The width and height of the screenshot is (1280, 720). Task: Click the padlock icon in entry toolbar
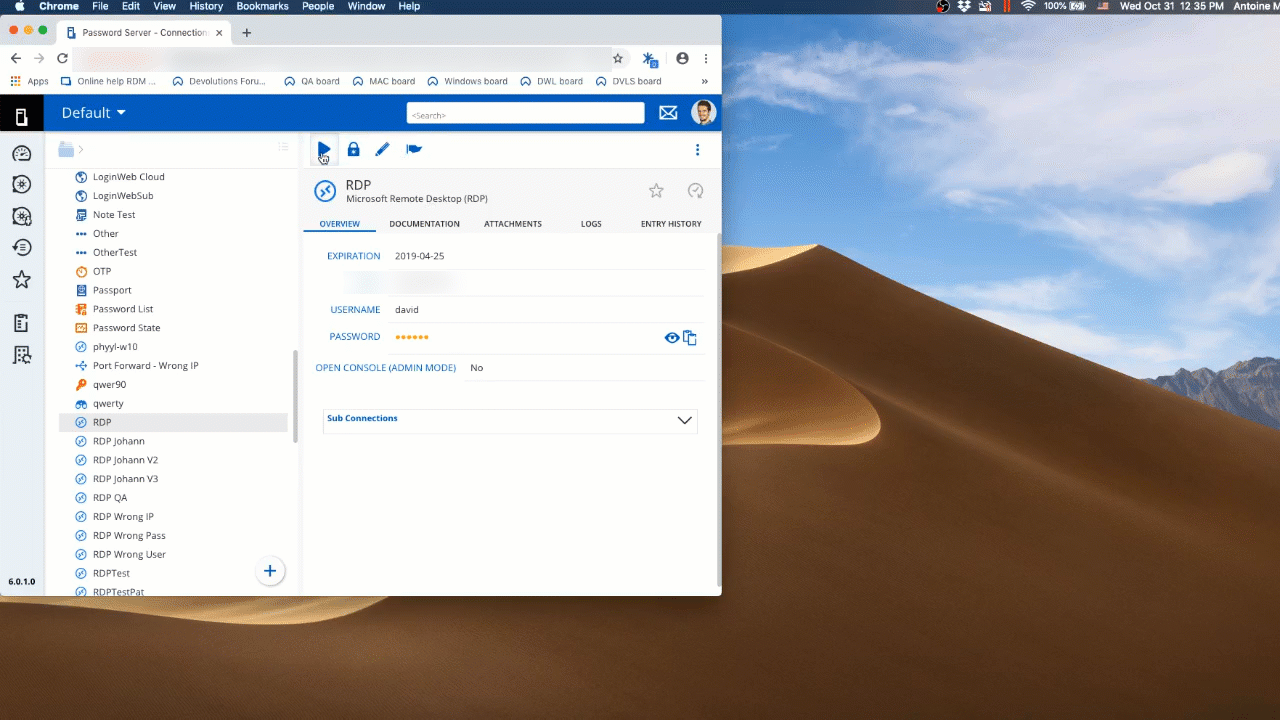[x=353, y=150]
